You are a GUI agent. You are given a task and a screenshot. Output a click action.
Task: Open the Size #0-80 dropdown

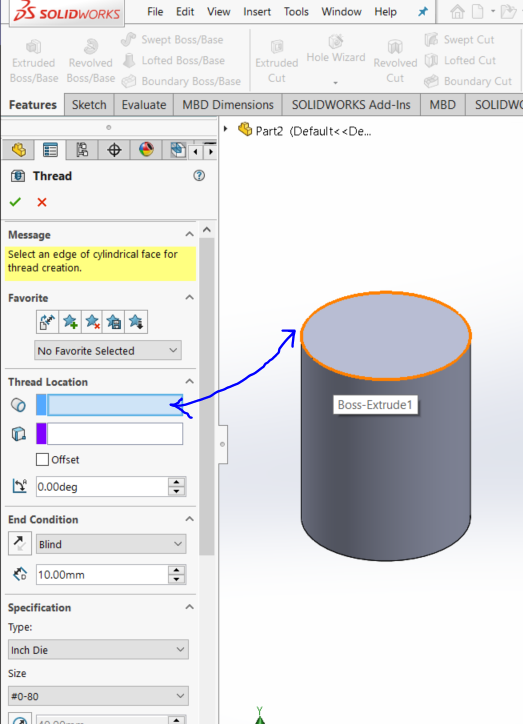click(x=98, y=696)
